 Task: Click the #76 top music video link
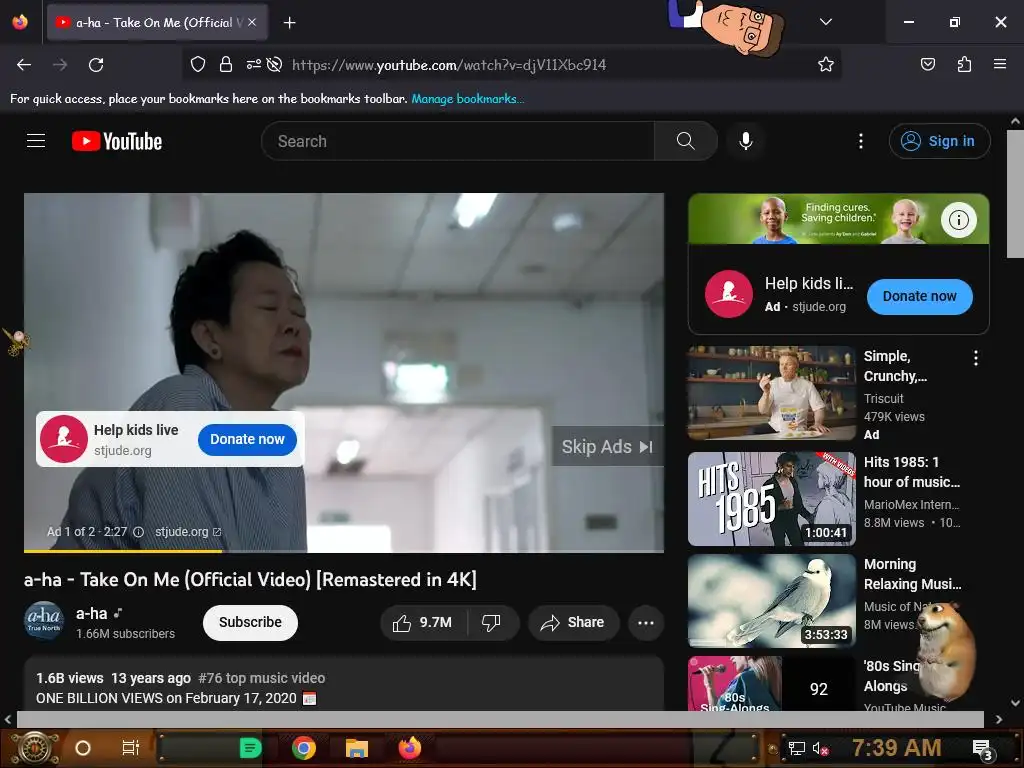(x=261, y=678)
